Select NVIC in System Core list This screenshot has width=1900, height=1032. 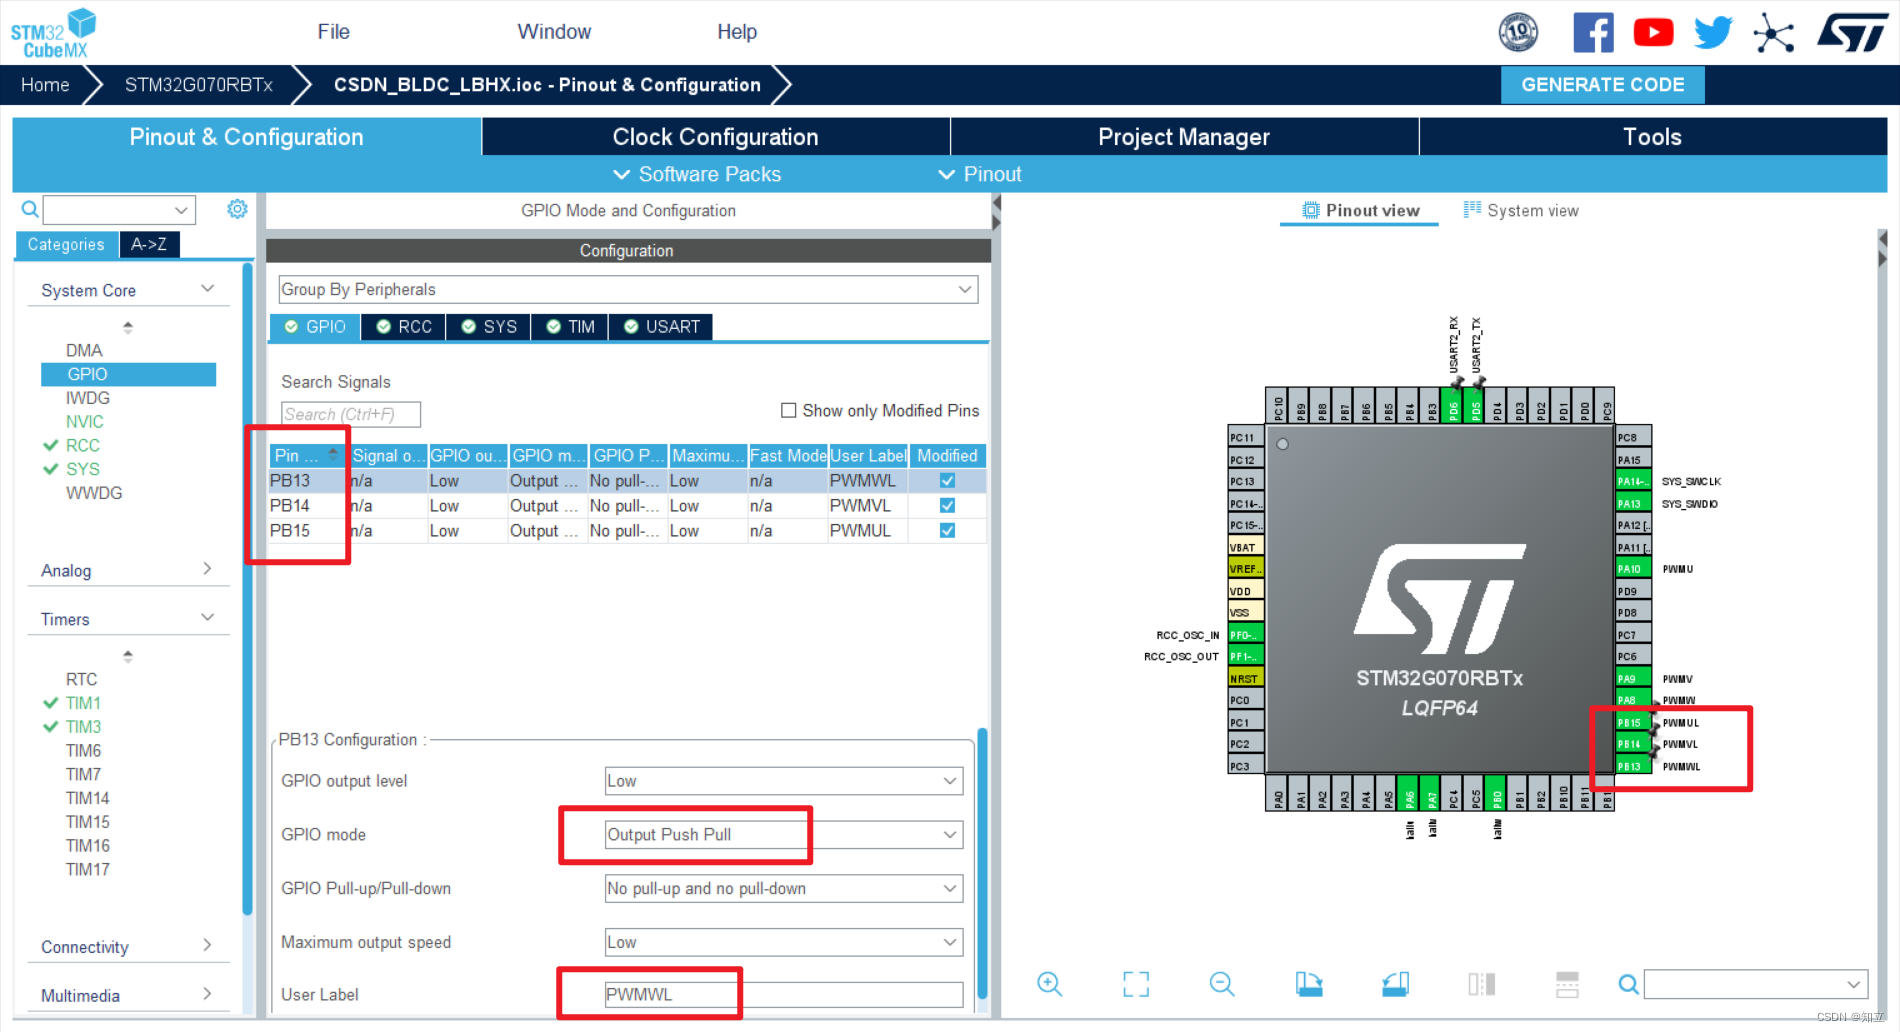click(85, 422)
